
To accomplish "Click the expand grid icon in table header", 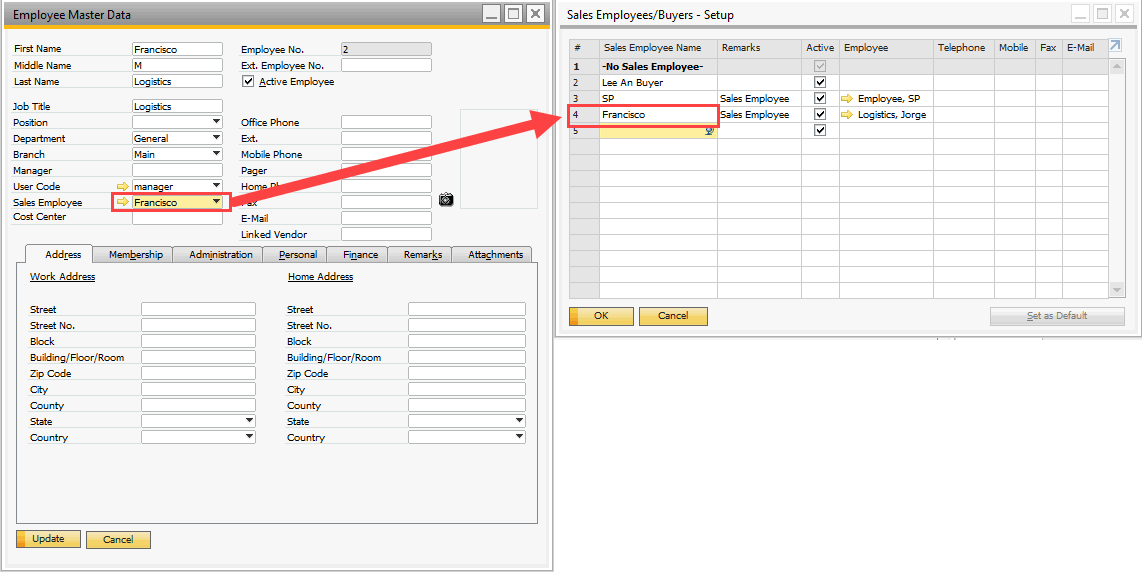I will (1116, 45).
